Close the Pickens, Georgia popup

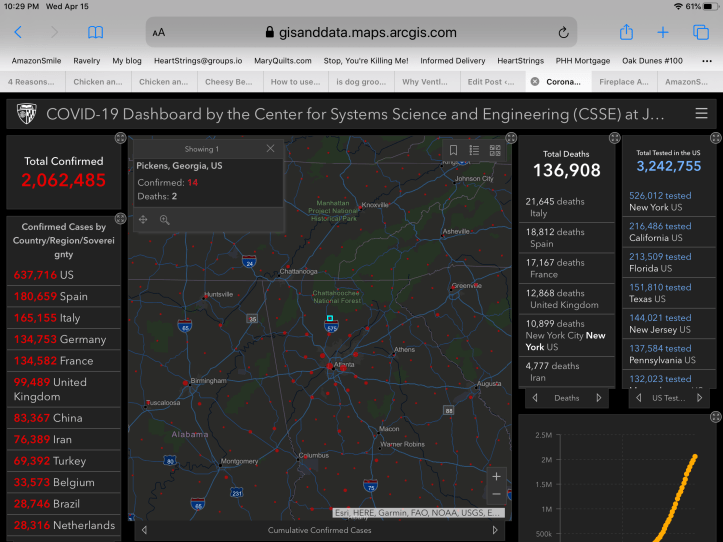[270, 149]
